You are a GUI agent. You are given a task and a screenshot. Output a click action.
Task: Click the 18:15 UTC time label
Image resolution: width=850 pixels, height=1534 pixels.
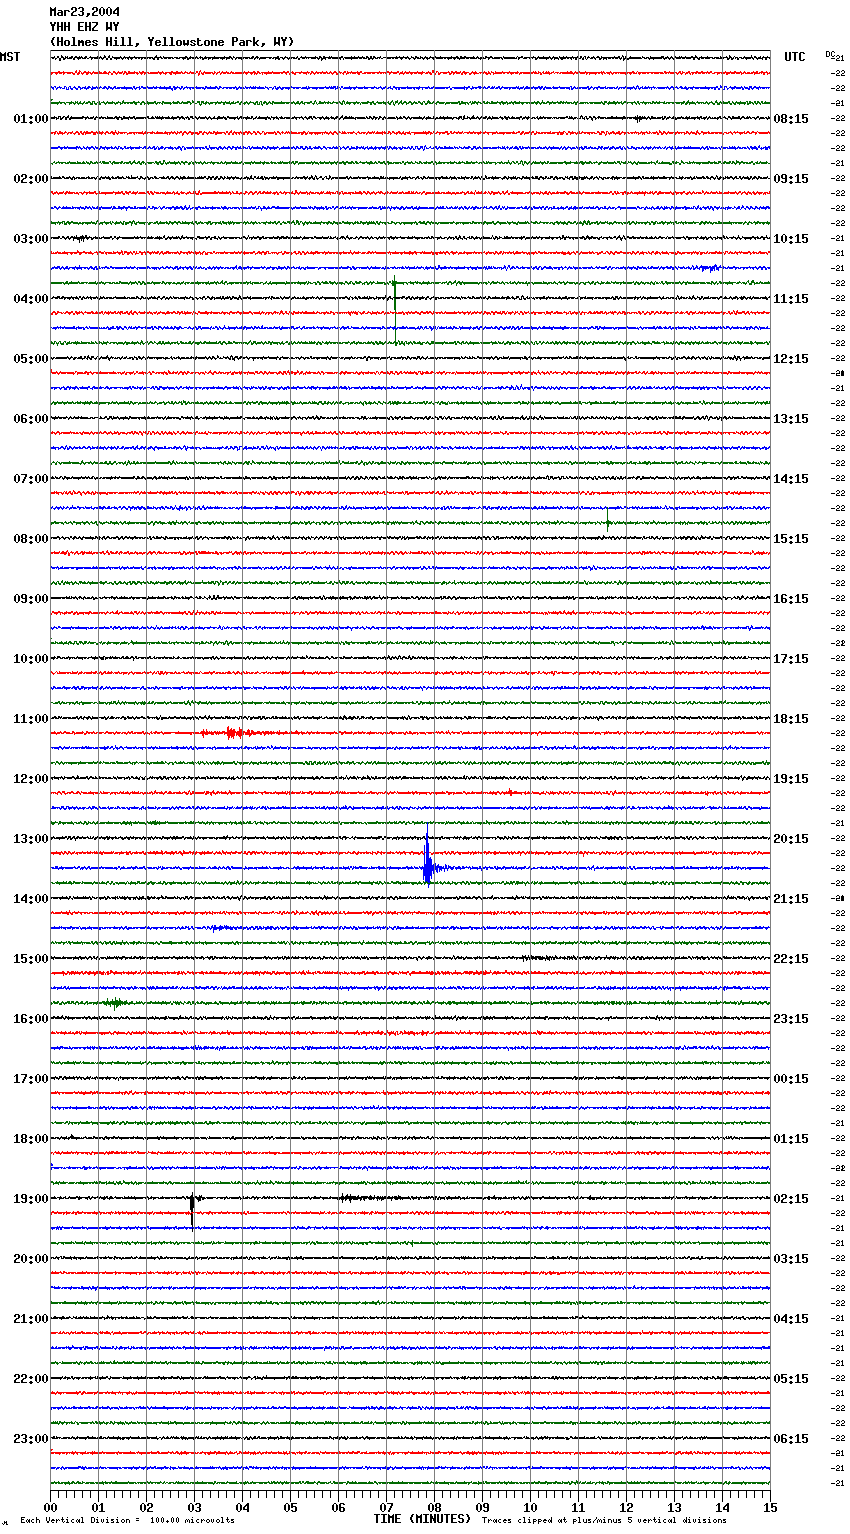791,719
